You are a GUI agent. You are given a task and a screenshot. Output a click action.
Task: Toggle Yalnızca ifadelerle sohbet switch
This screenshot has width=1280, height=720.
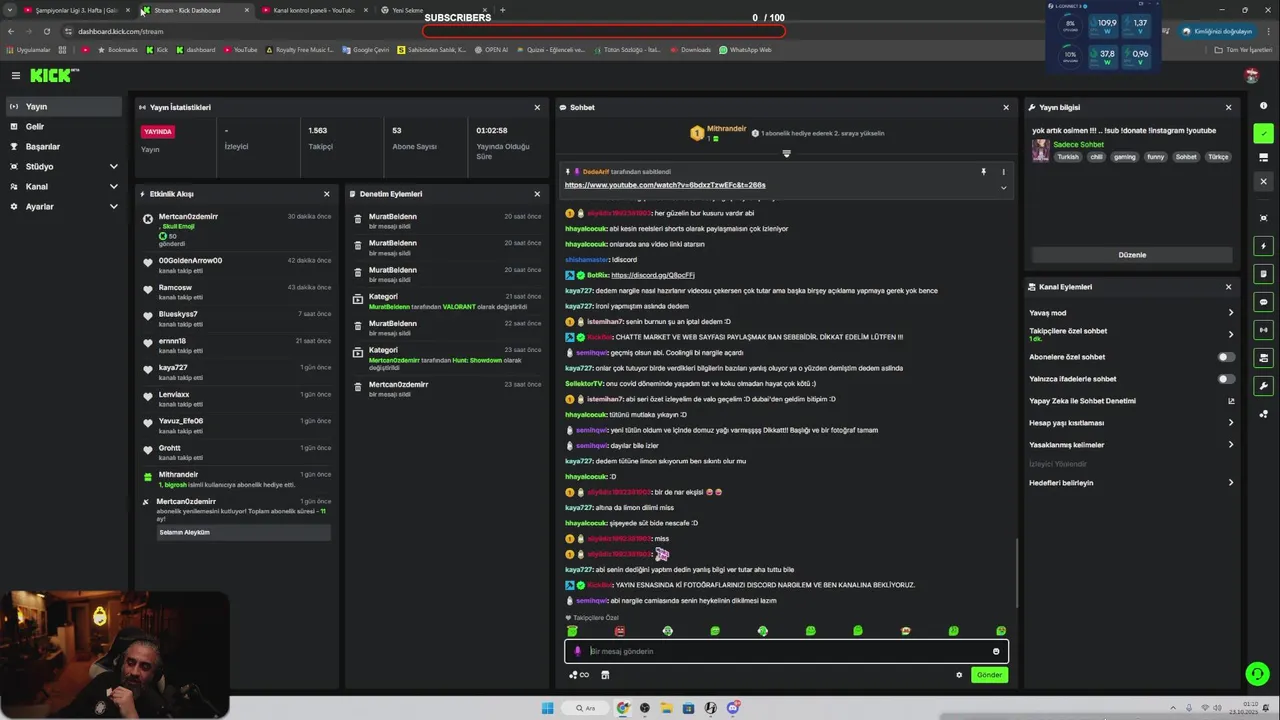click(1226, 379)
